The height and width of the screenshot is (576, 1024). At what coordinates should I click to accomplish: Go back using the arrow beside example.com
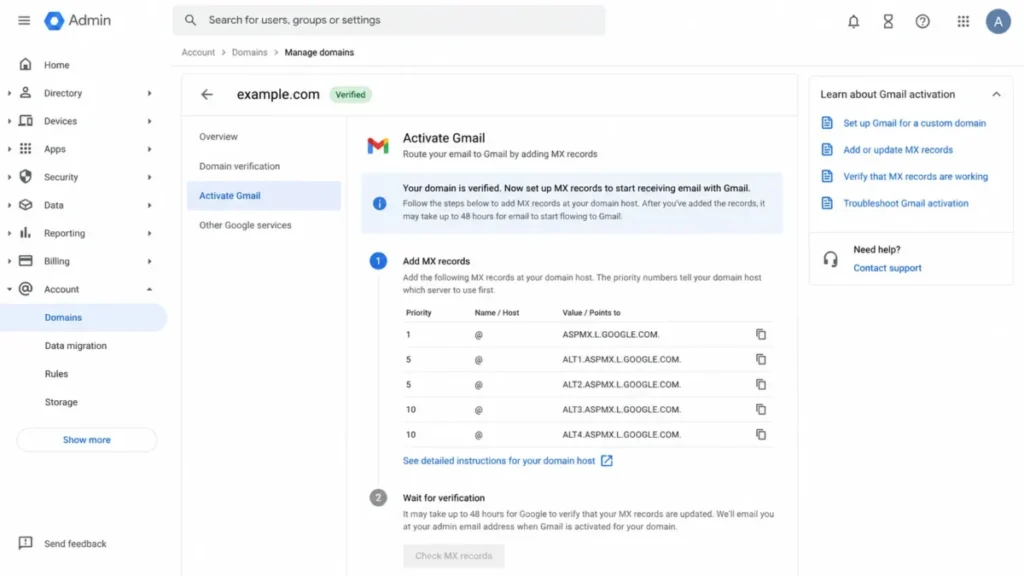coord(207,95)
